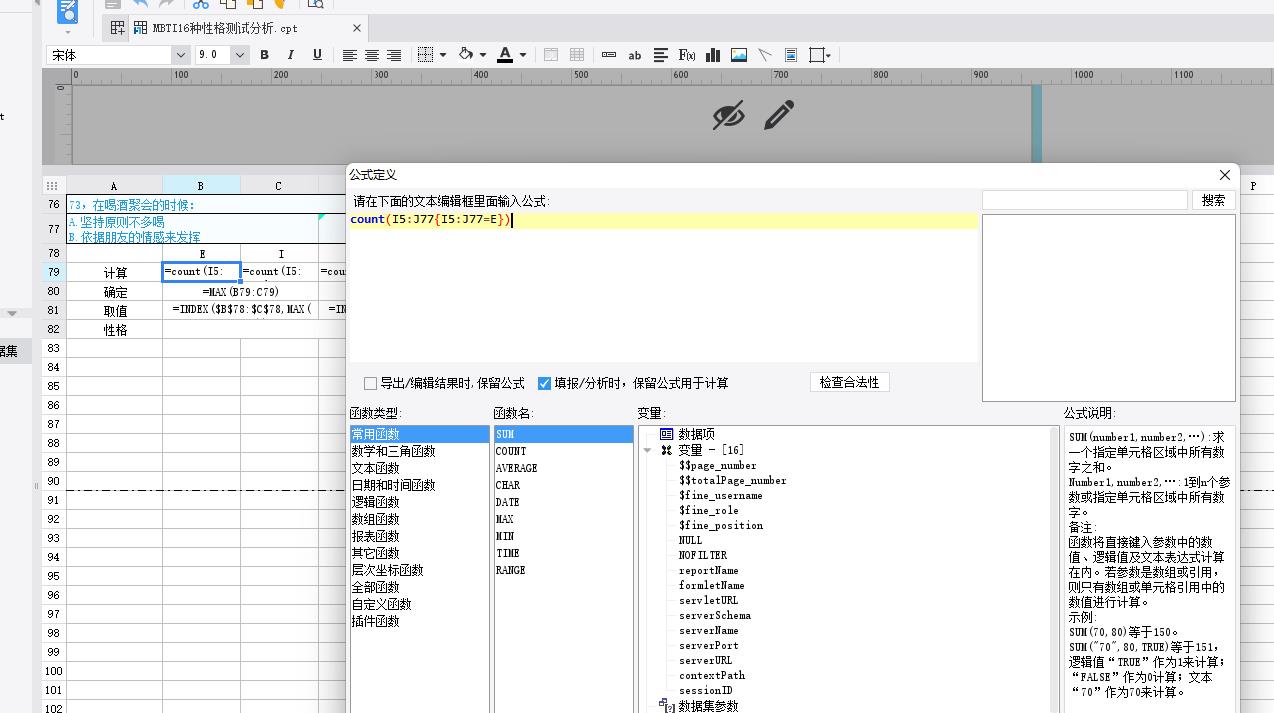Select the sessionID variable
The height and width of the screenshot is (713, 1274).
coord(706,690)
